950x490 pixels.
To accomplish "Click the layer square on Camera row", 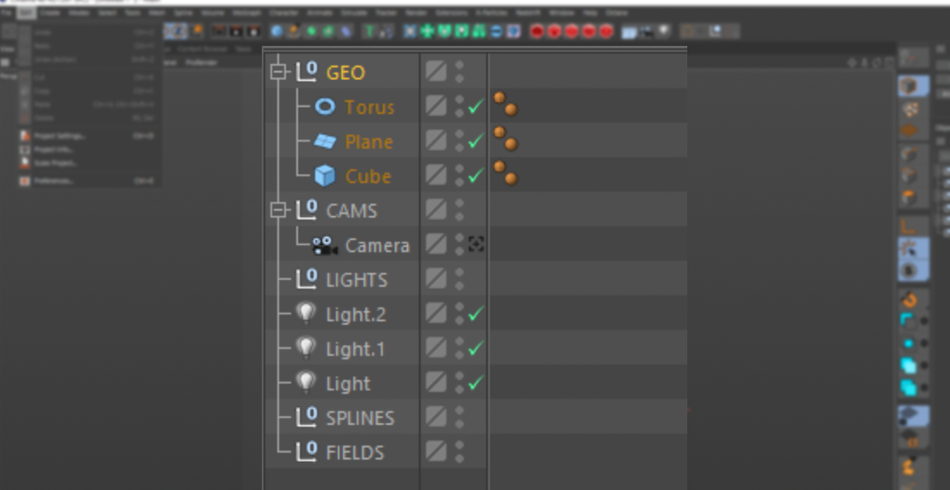I will (436, 244).
